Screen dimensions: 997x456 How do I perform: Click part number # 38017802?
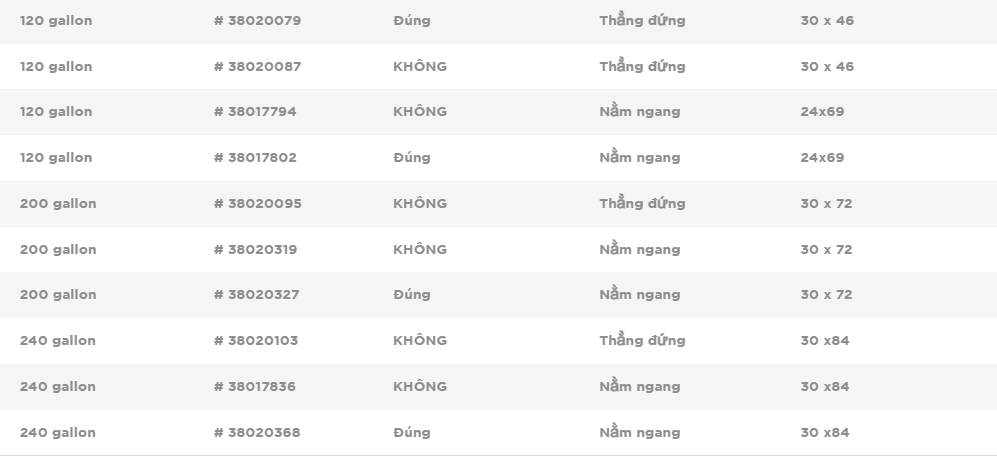255,157
